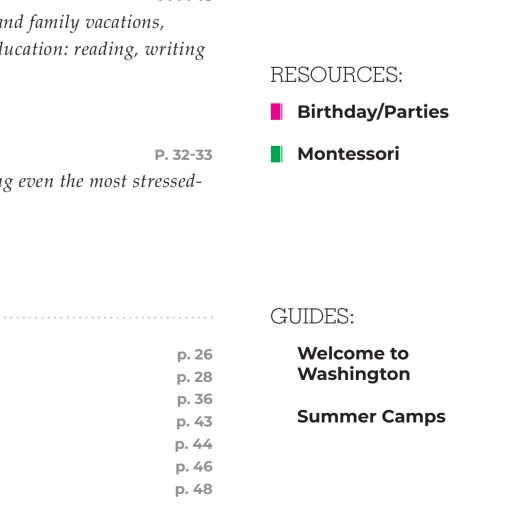This screenshot has width=512, height=512.
Task: Go to page 43 entry
Action: [195, 422]
